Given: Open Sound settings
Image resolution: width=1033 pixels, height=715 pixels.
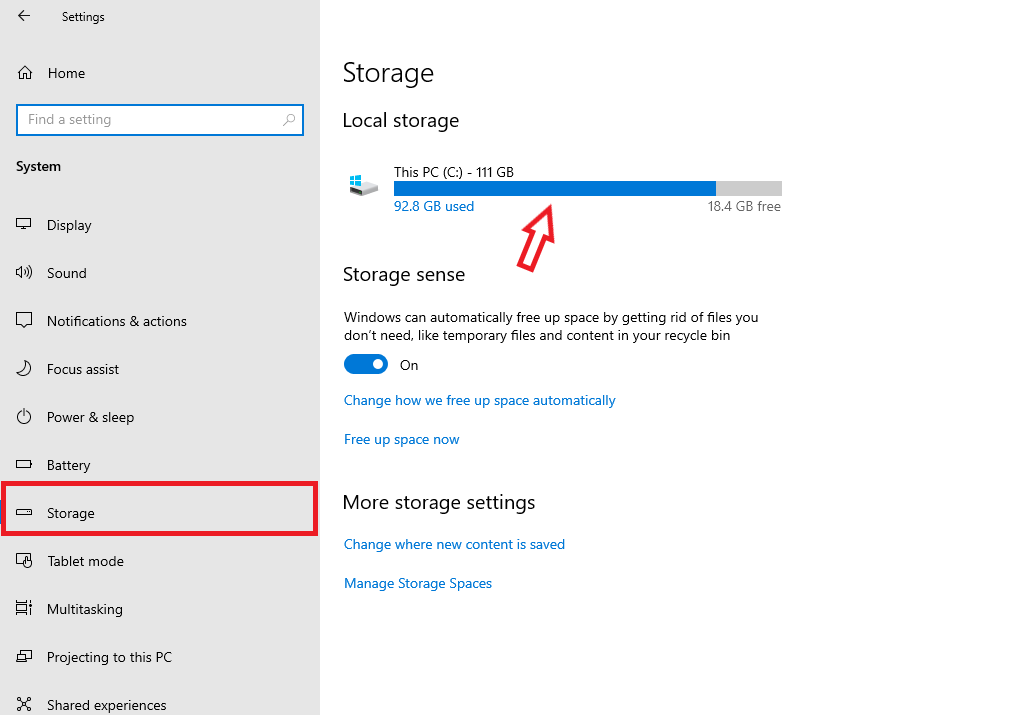Looking at the screenshot, I should (x=67, y=273).
